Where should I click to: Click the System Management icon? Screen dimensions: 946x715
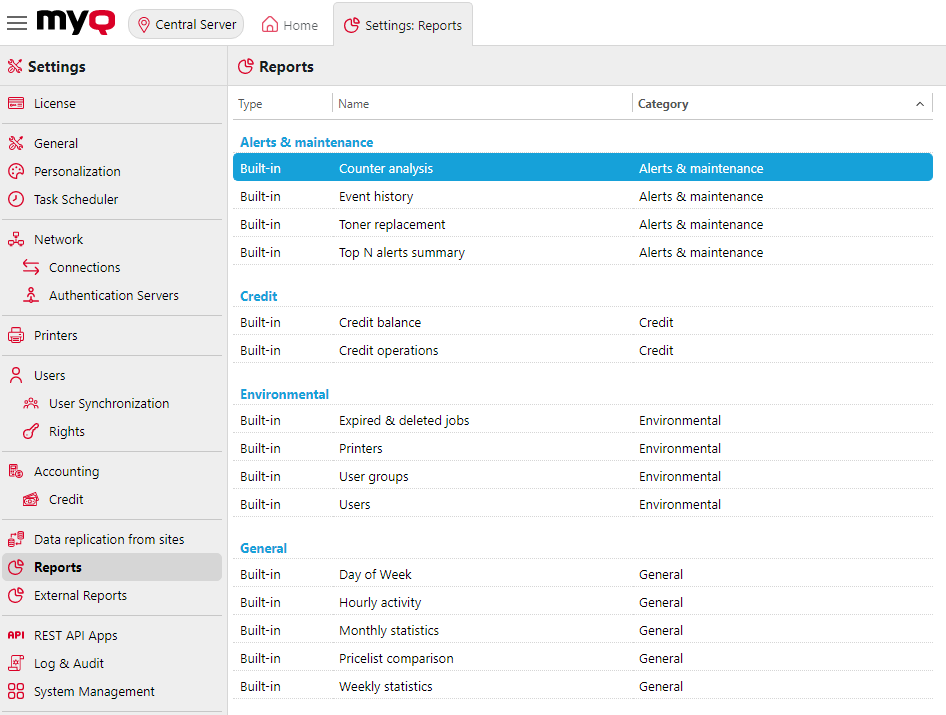coord(16,692)
